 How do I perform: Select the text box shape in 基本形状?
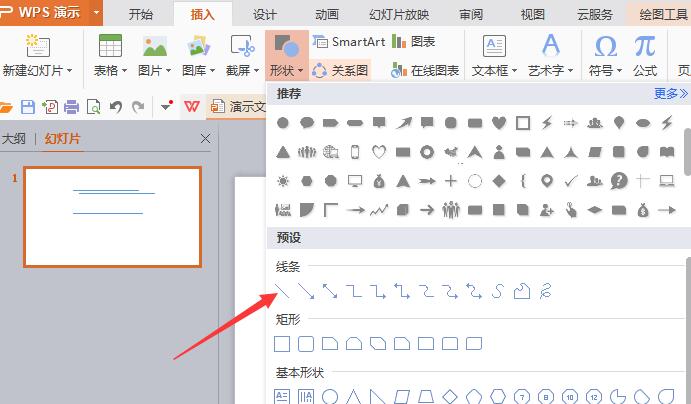(282, 397)
